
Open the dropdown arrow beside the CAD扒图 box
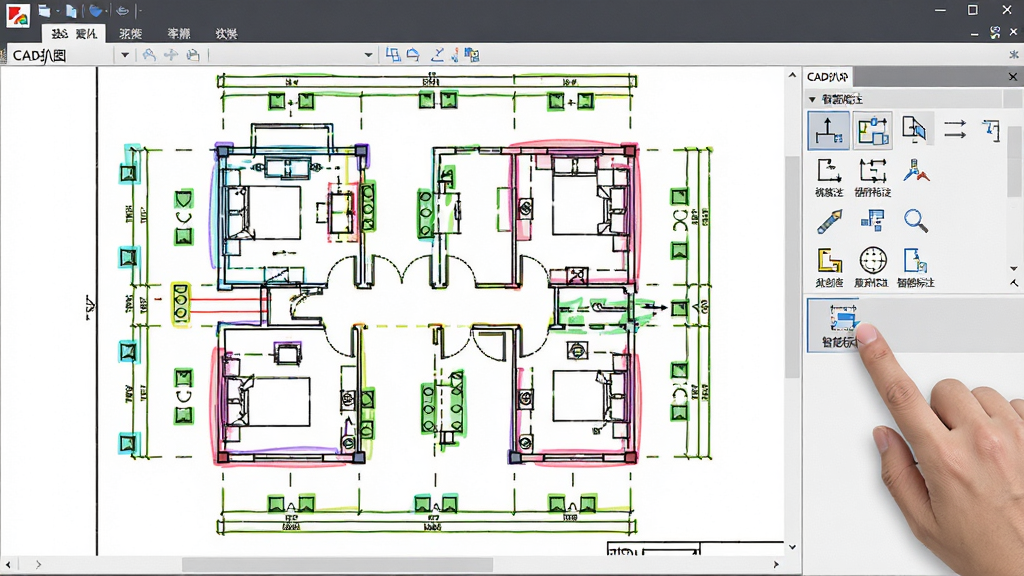pyautogui.click(x=125, y=55)
